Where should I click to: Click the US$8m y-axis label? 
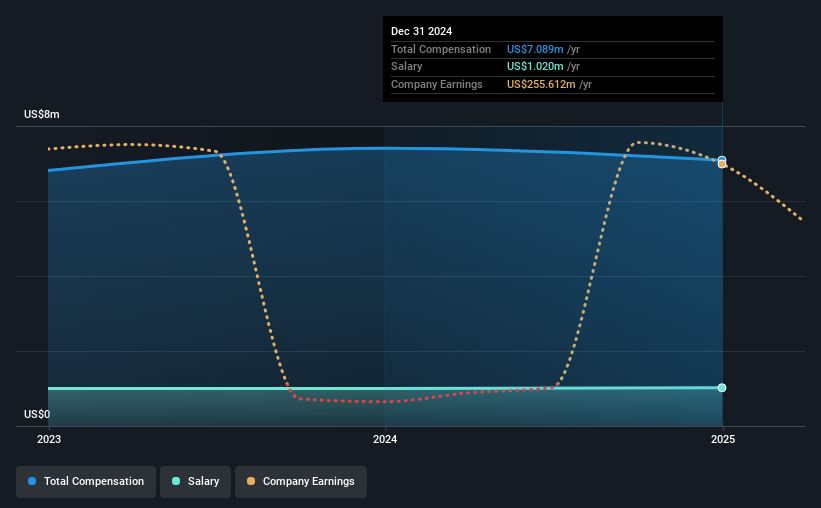(42, 114)
